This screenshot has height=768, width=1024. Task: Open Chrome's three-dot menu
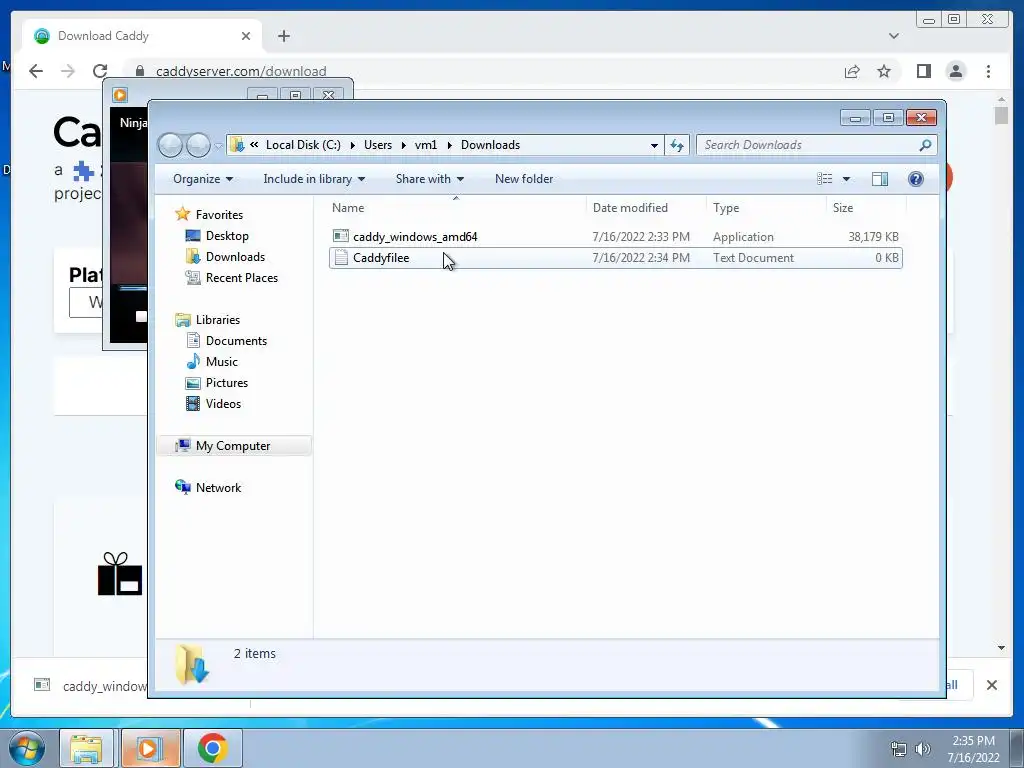coord(988,71)
